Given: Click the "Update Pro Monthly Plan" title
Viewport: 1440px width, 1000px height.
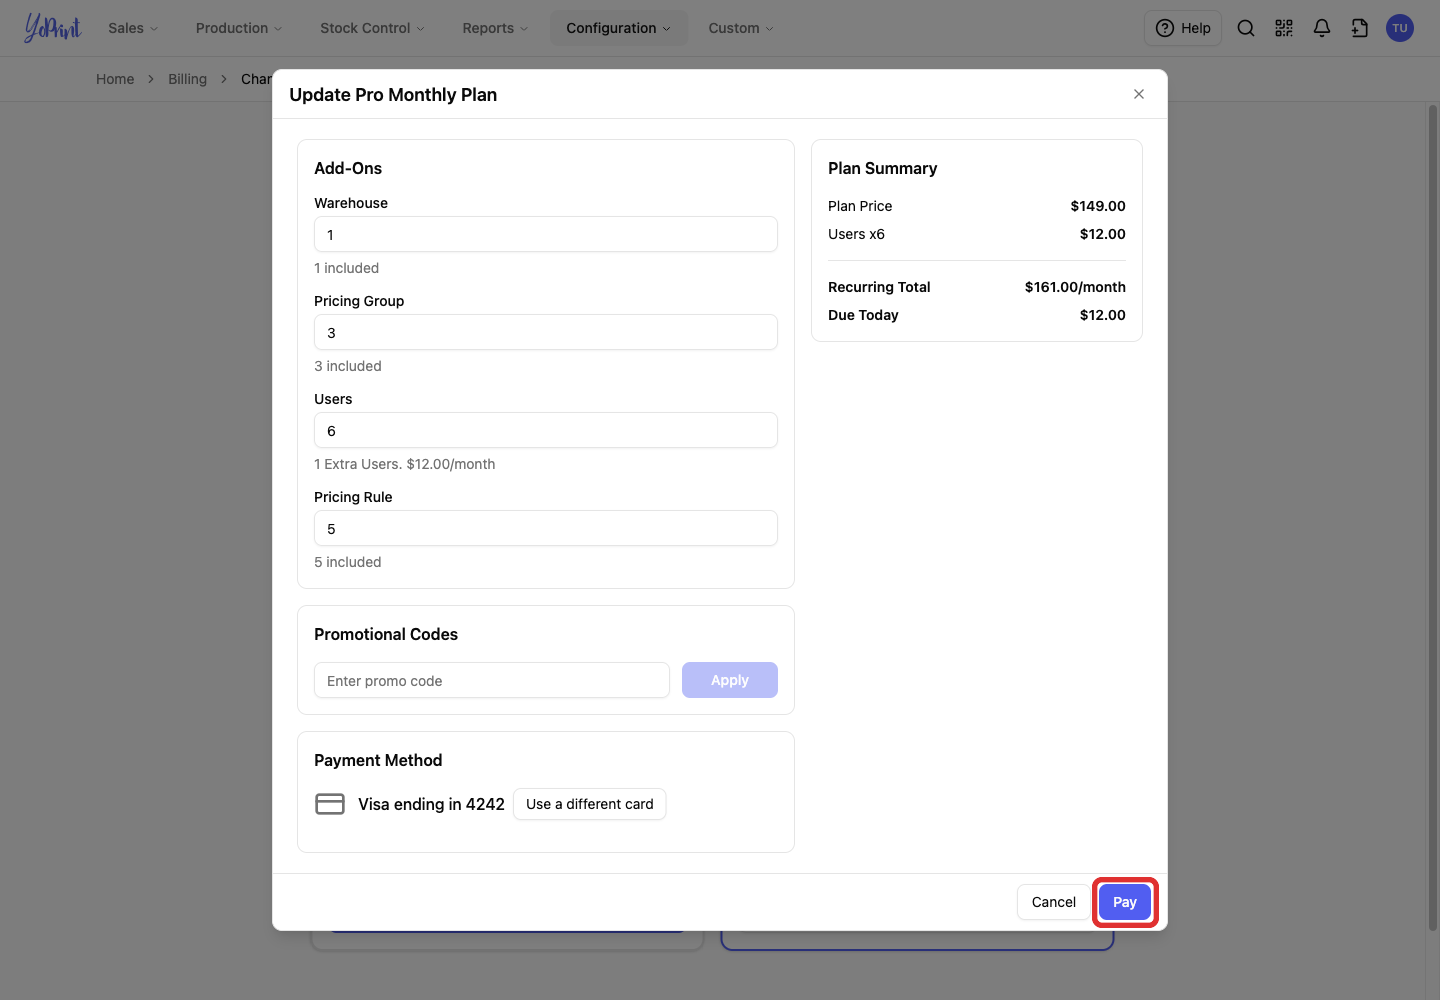Looking at the screenshot, I should [393, 95].
